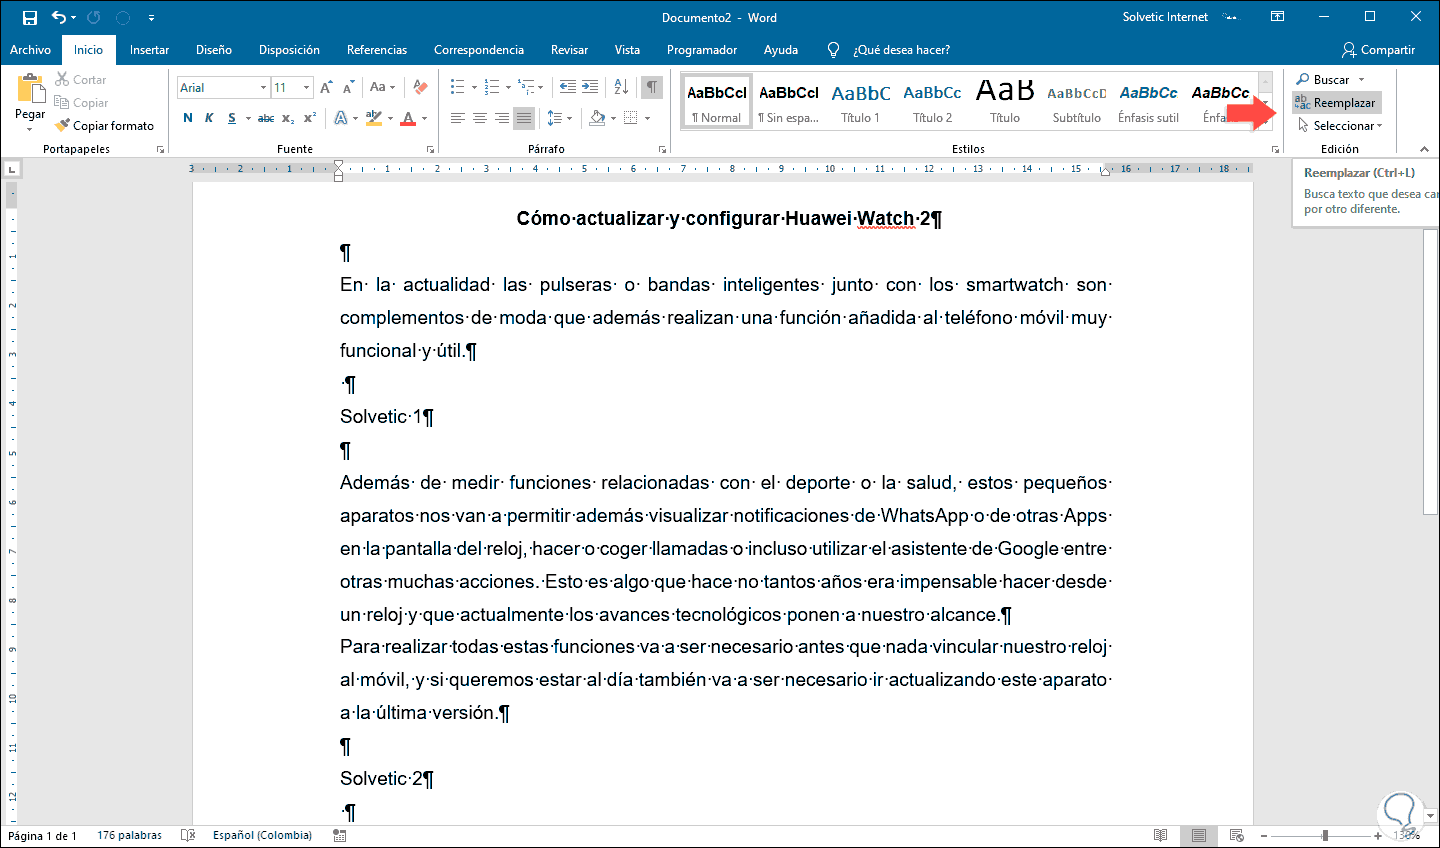Decrease paragraph indent
This screenshot has width=1440, height=848.
click(x=568, y=87)
